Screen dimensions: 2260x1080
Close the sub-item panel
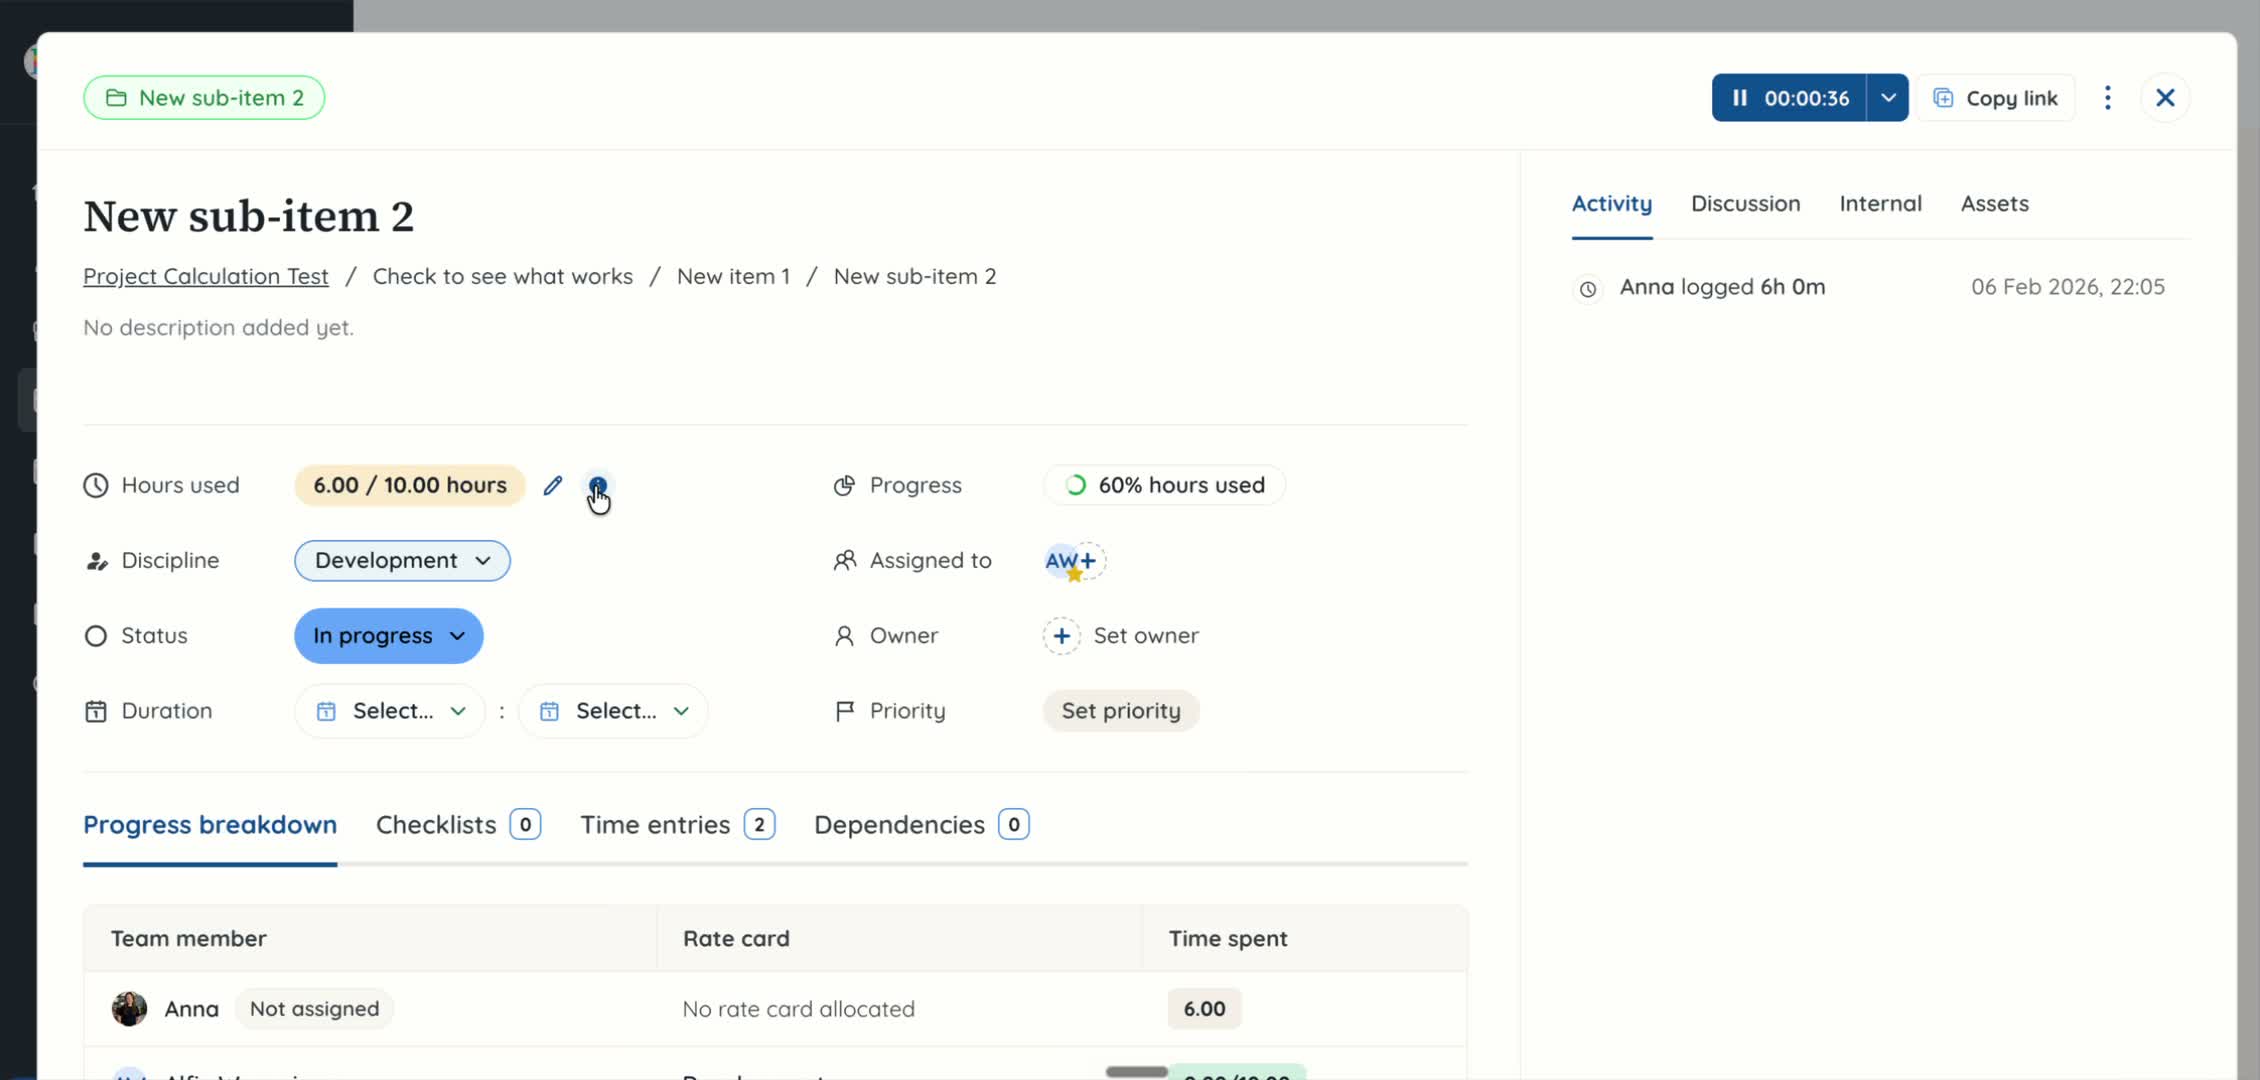point(2165,98)
